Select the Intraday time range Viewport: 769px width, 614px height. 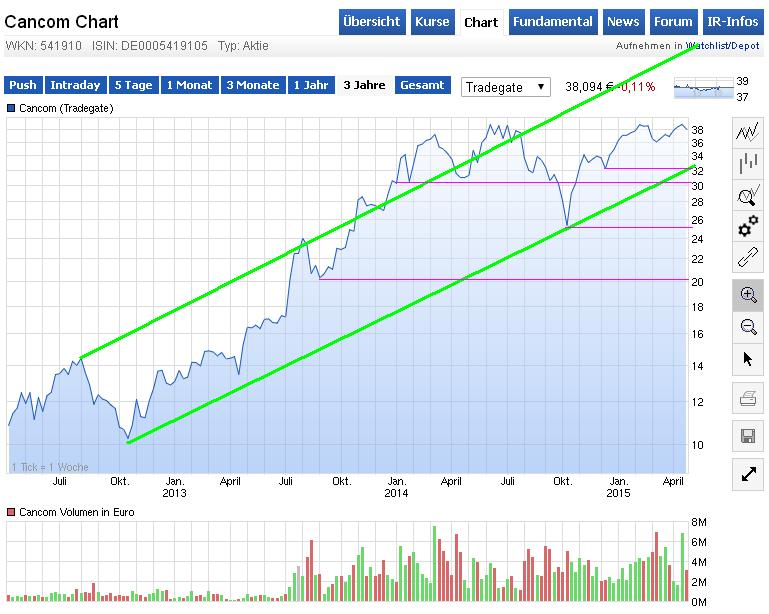click(x=75, y=86)
